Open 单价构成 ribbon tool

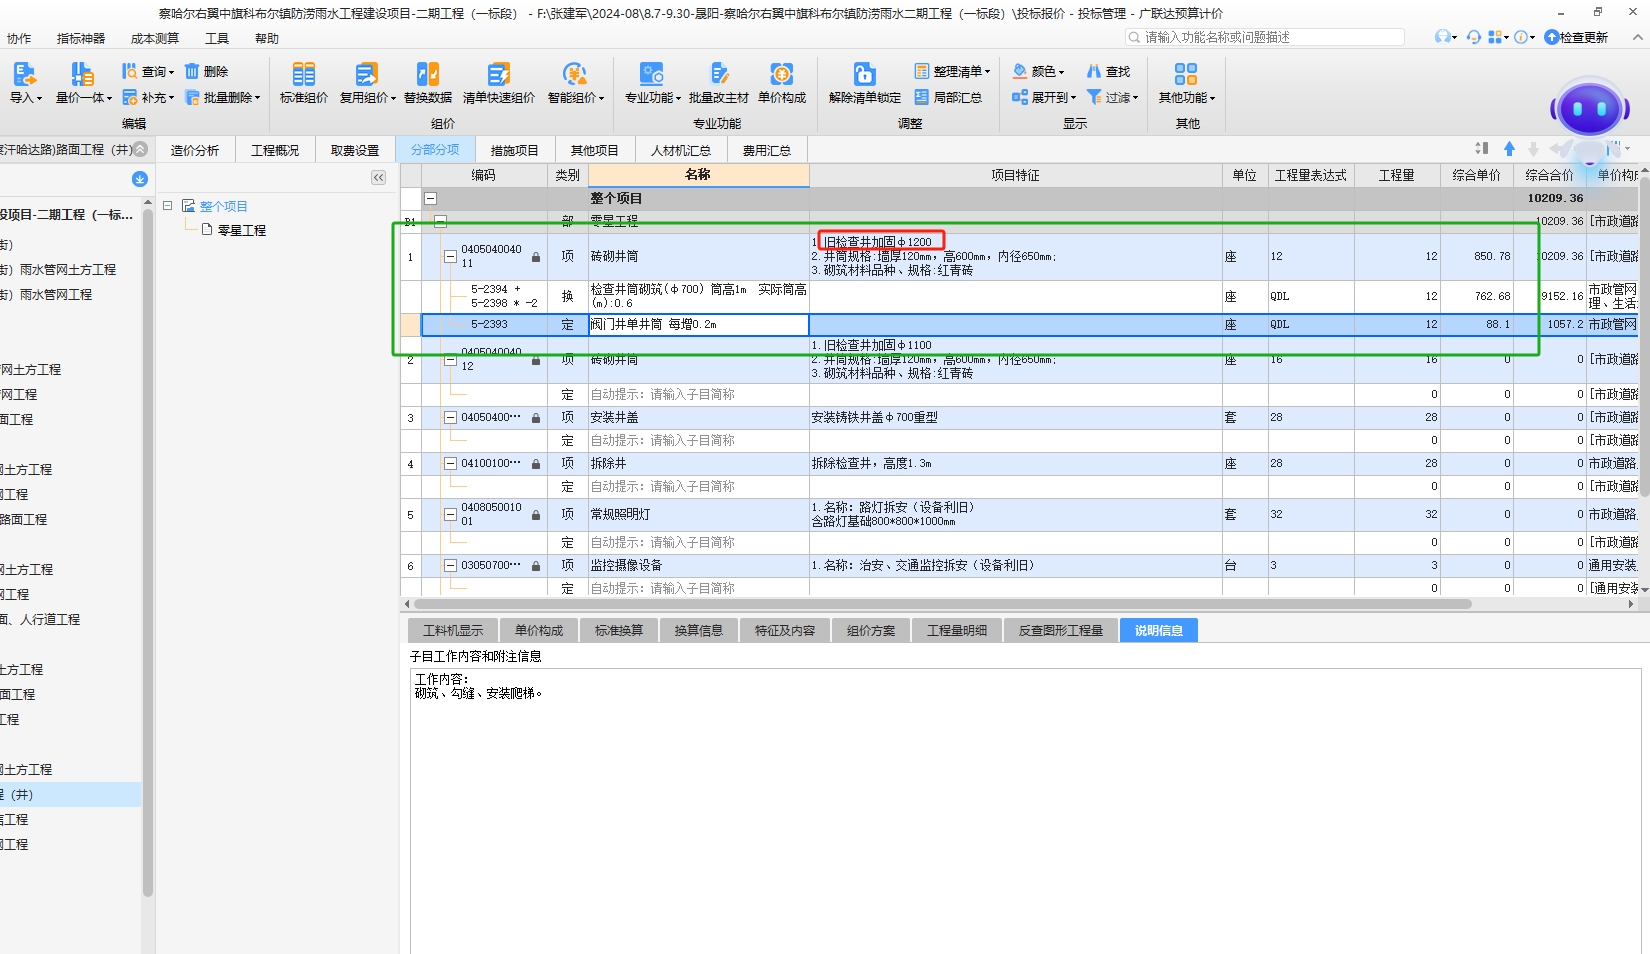point(782,82)
